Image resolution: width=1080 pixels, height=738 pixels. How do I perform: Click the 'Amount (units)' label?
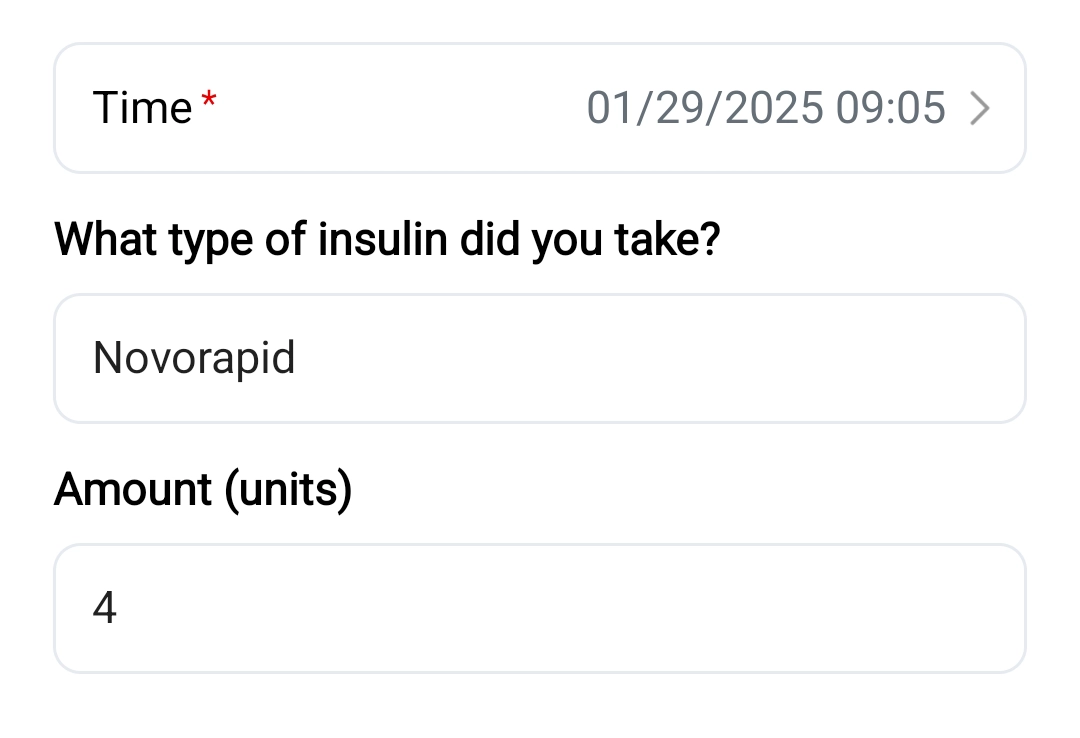pyautogui.click(x=203, y=490)
